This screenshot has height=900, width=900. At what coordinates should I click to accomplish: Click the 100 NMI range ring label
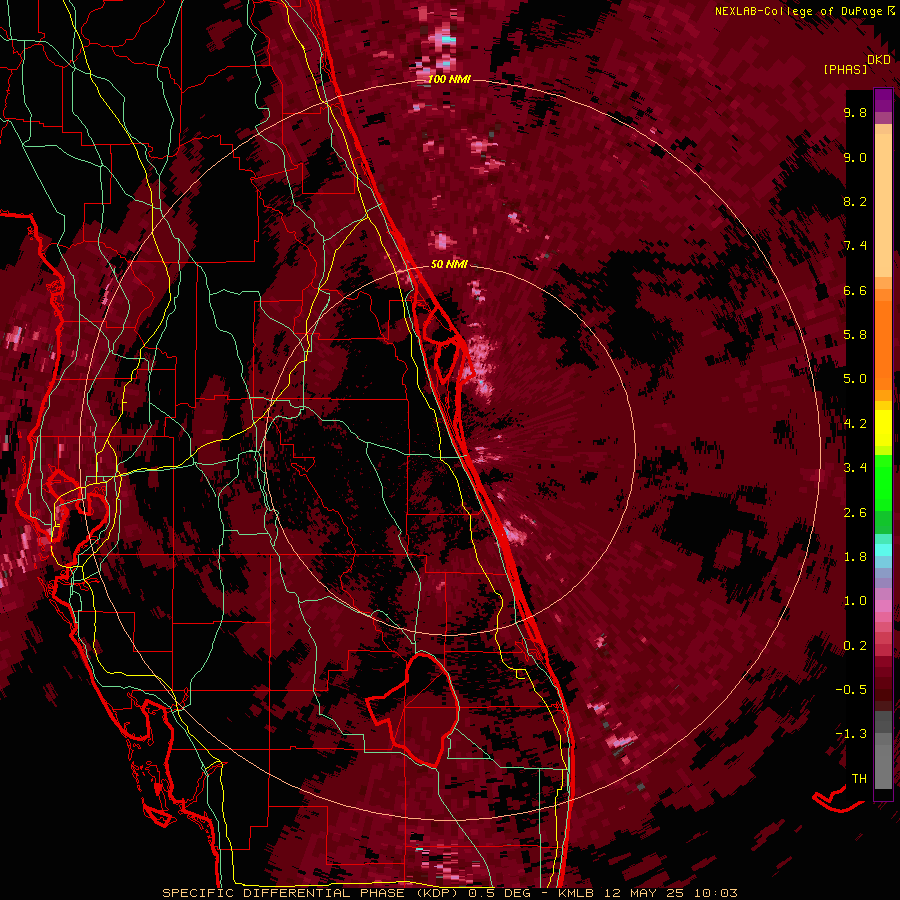click(449, 79)
